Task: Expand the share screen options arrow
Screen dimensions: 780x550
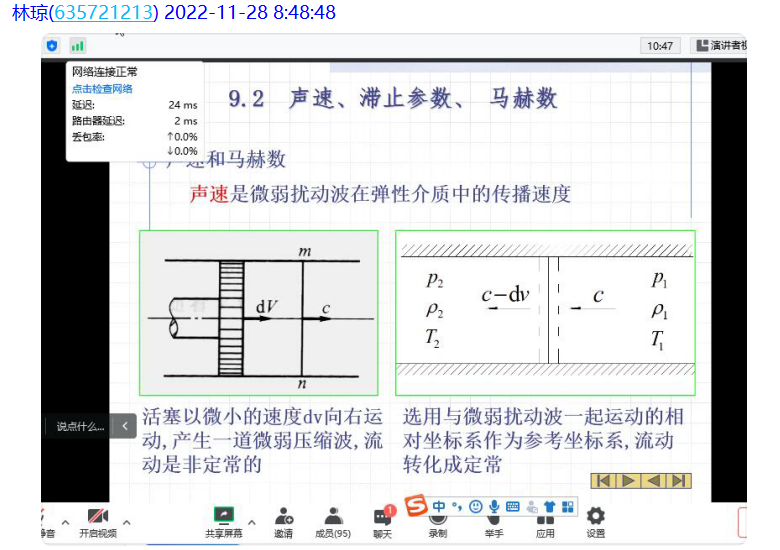Action: pos(251,522)
